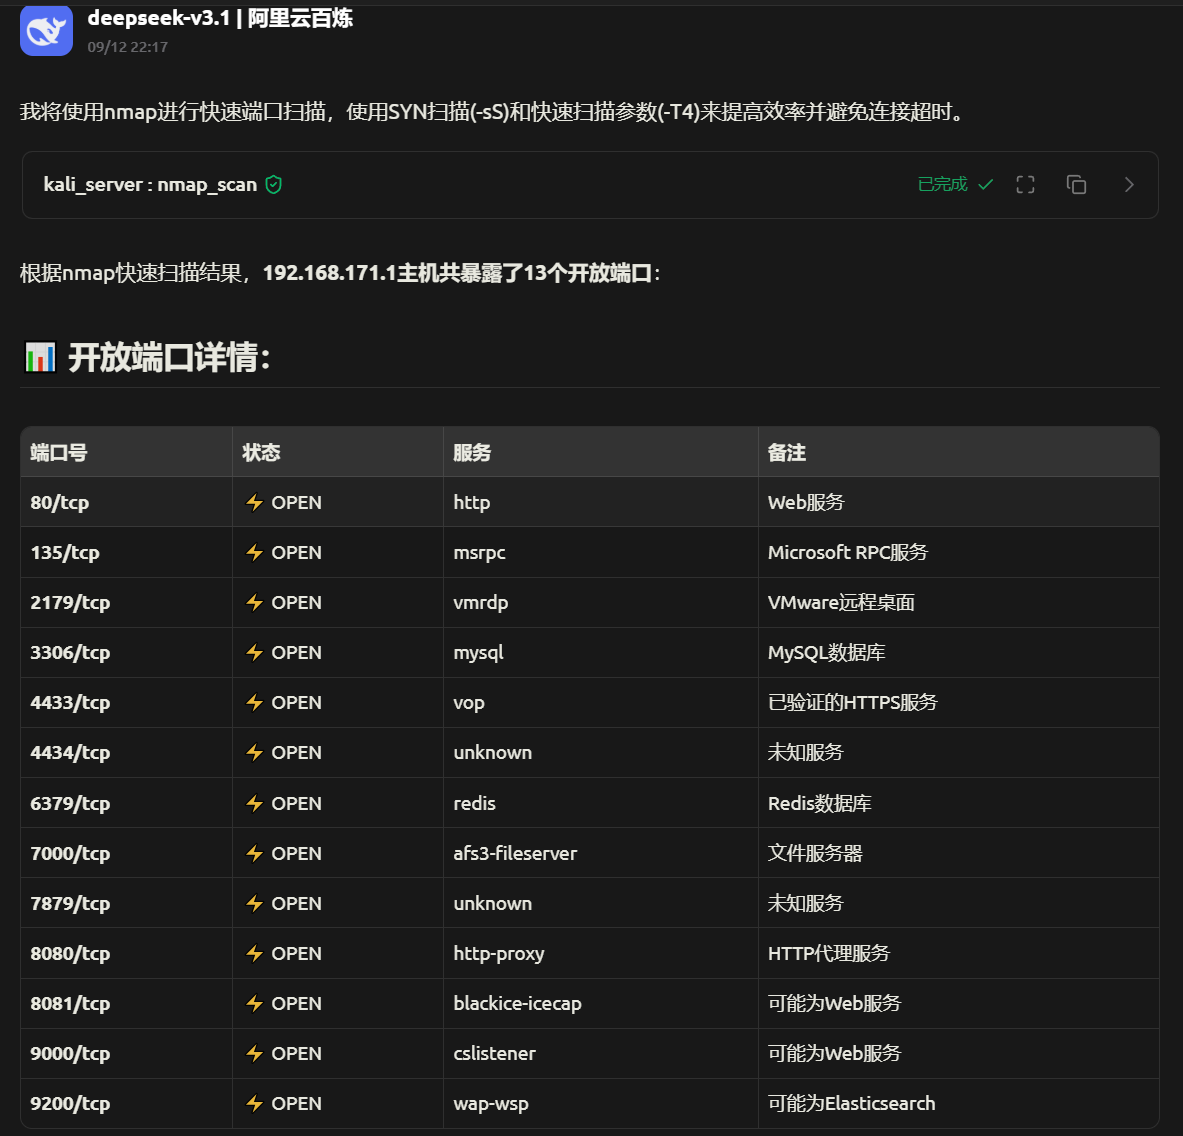Click the 已完成 status label
Viewport: 1183px width, 1136px height.
(x=942, y=185)
